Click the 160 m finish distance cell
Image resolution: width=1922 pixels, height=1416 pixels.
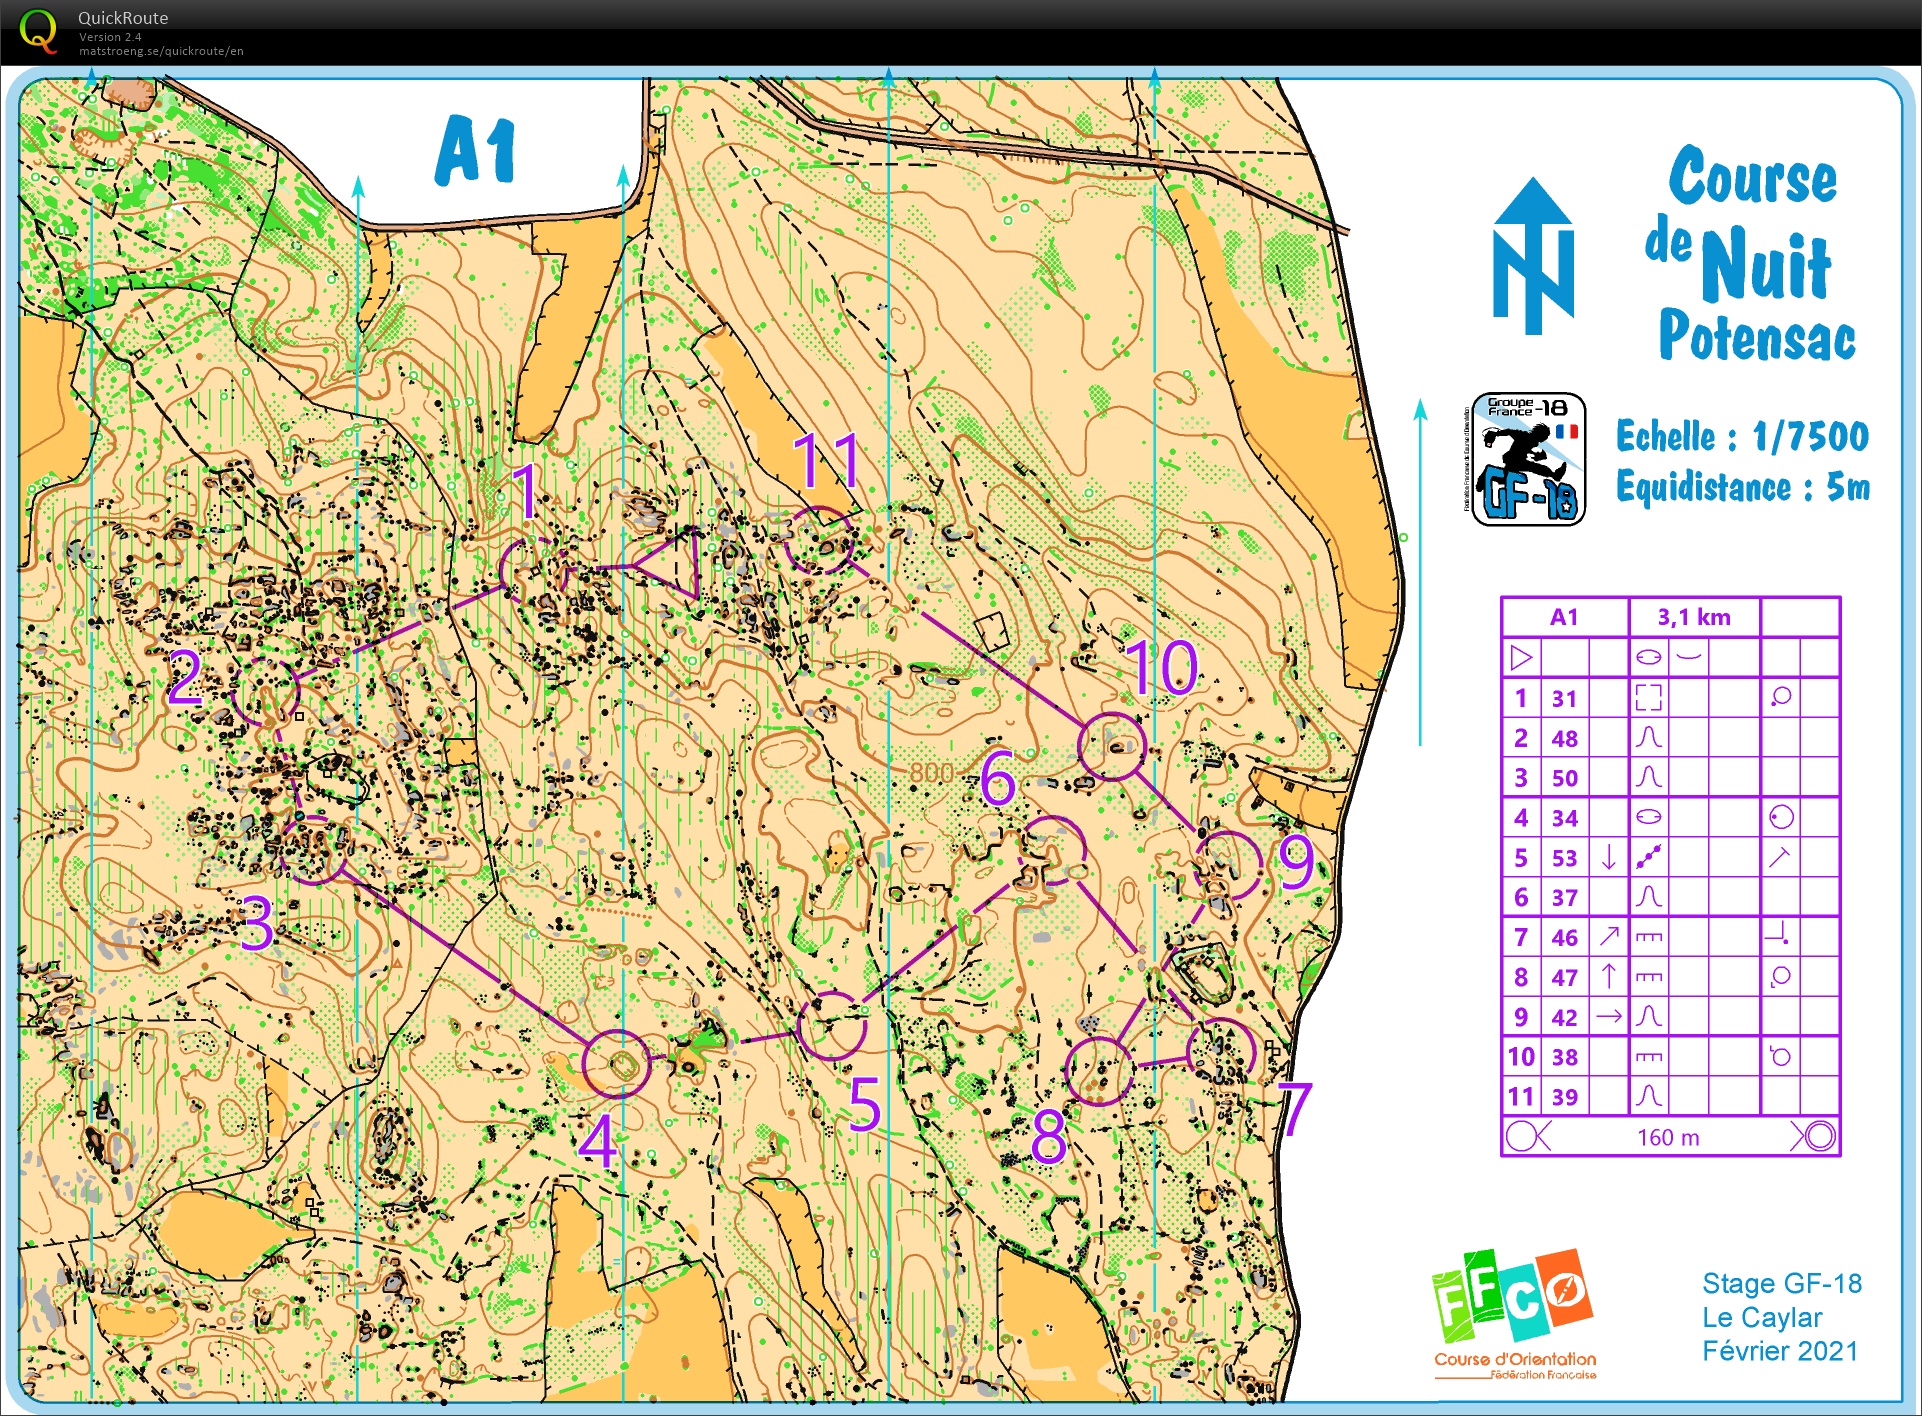1668,1137
